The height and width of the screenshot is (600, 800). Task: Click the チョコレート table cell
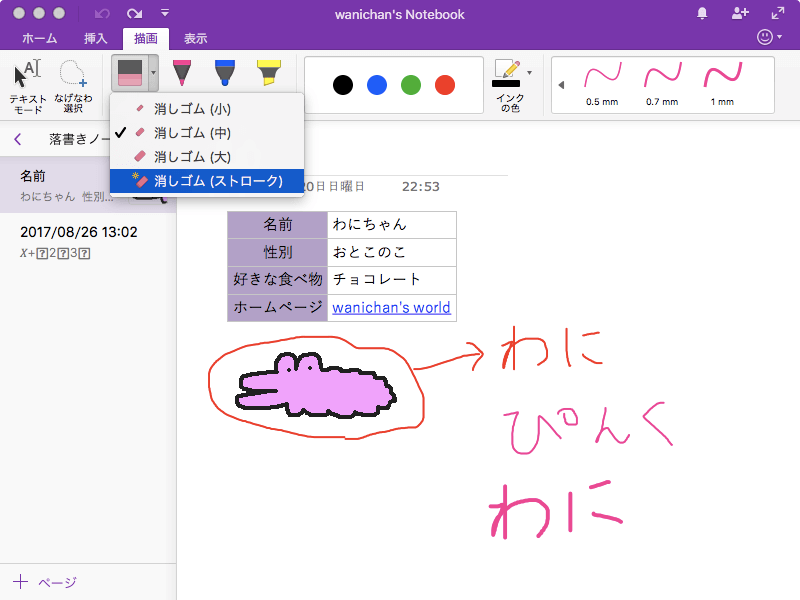(x=392, y=280)
